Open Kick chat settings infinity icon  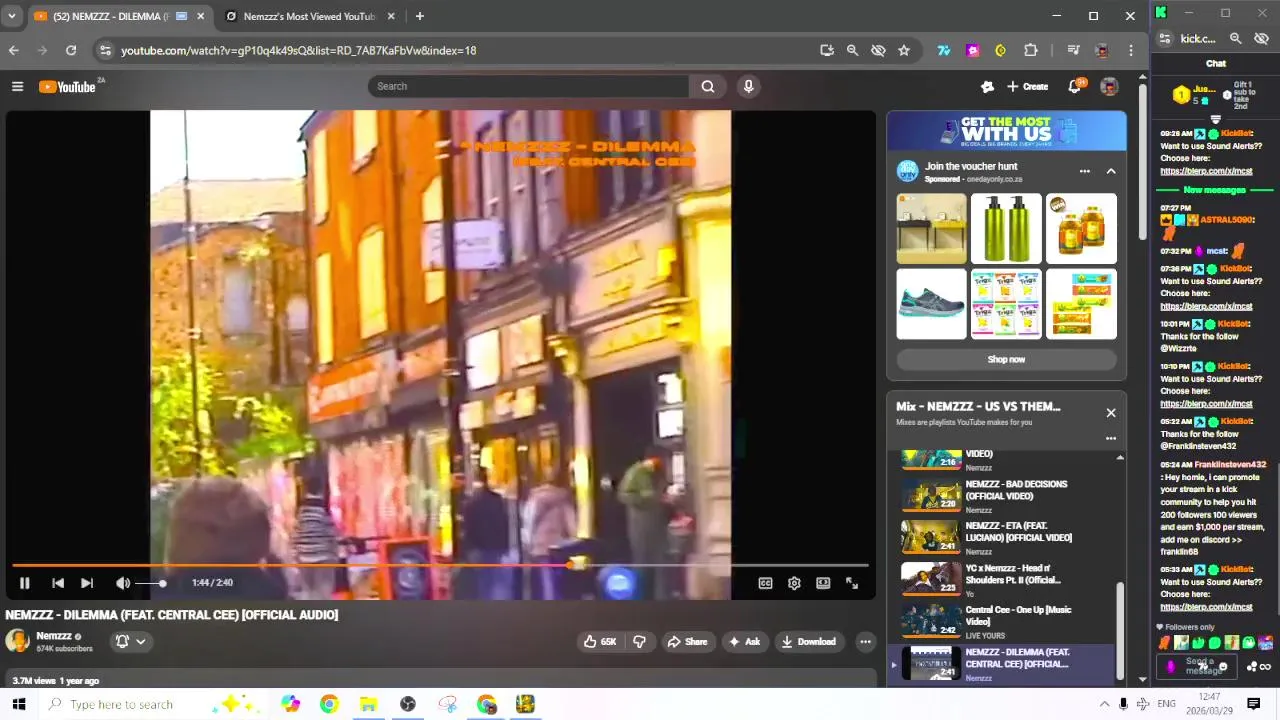pos(1265,667)
